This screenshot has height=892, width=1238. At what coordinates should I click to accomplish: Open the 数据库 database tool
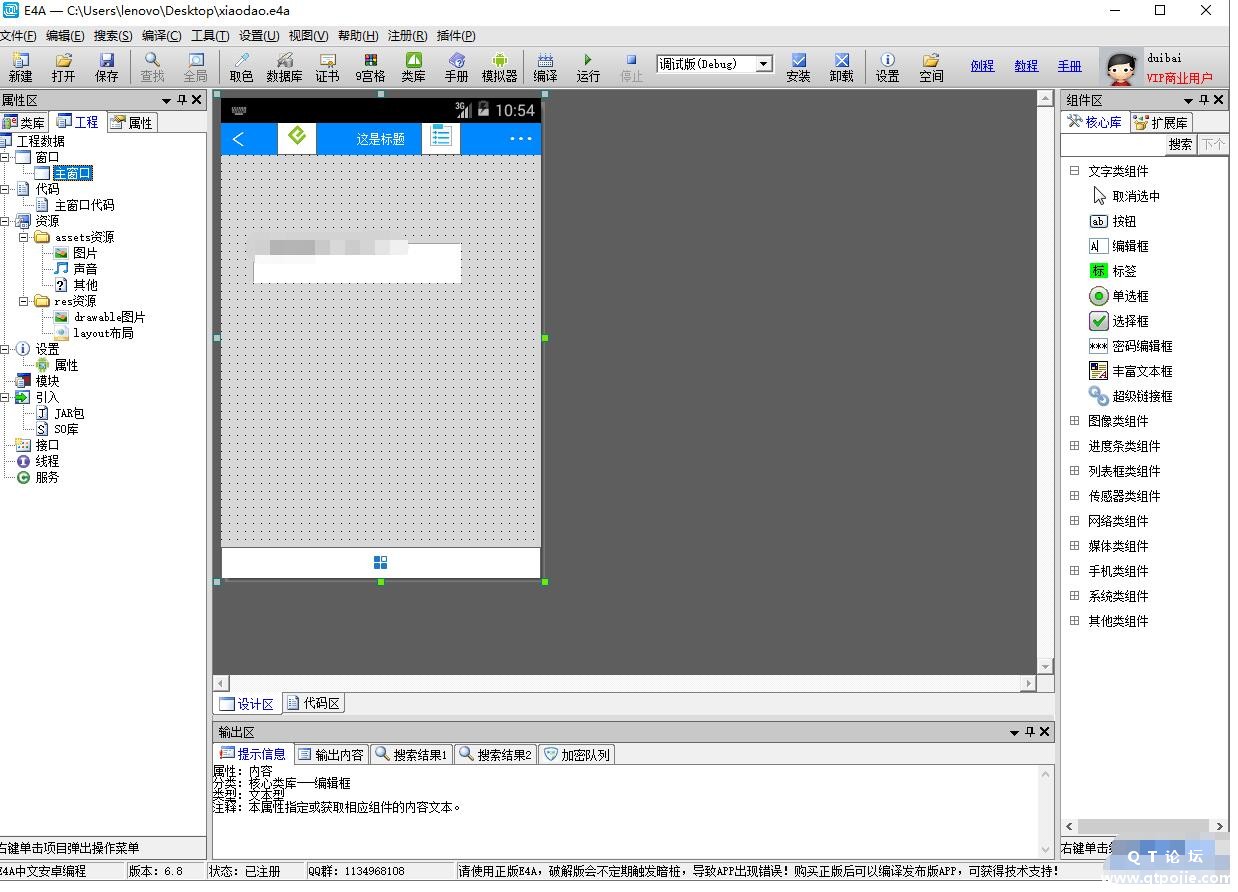tap(284, 67)
